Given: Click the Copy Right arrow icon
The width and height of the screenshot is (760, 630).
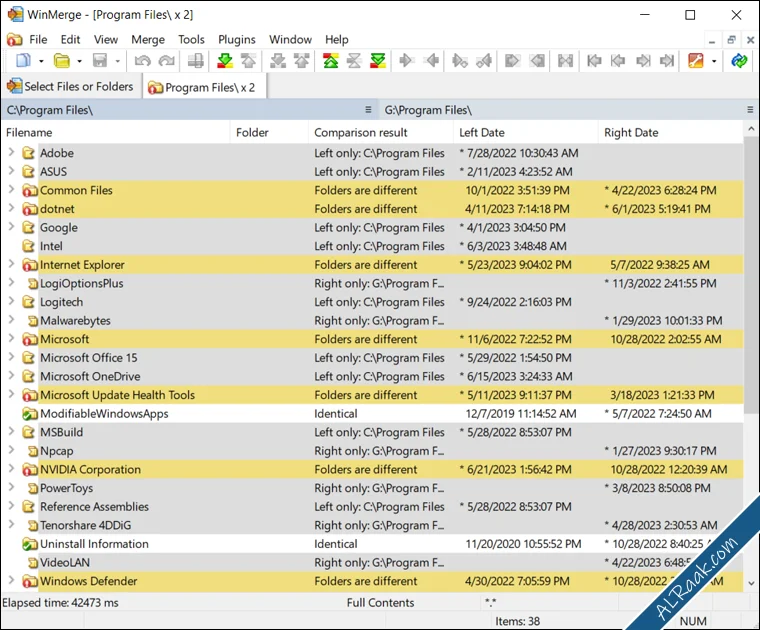Looking at the screenshot, I should pos(406,61).
